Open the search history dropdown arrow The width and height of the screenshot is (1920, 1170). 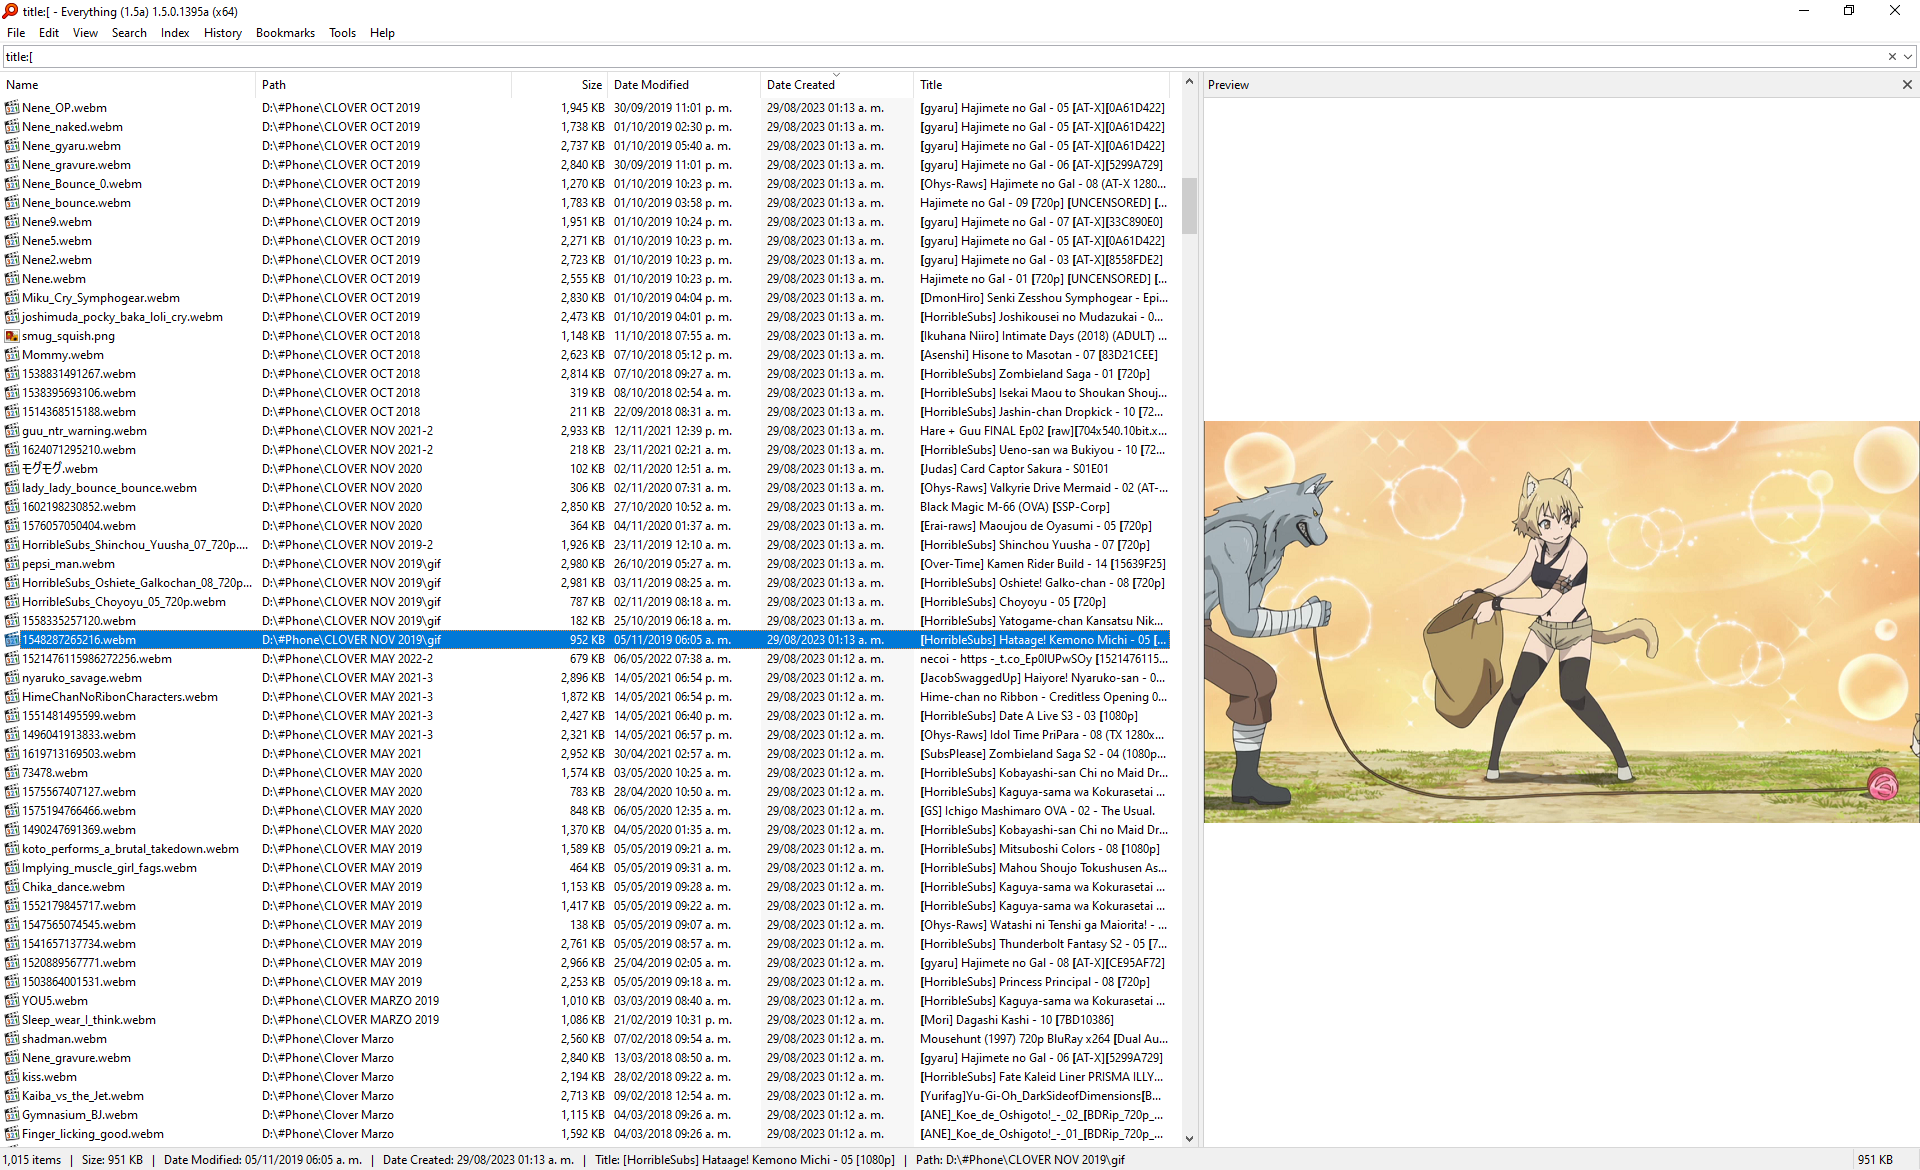1908,57
